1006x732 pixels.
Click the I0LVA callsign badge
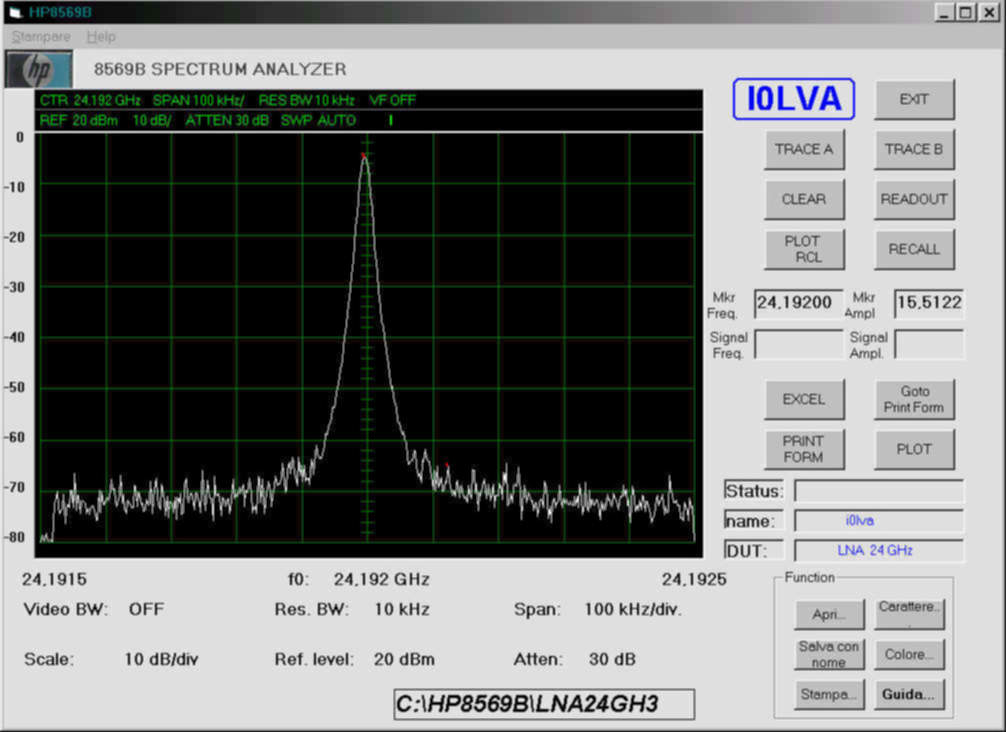[x=794, y=99]
